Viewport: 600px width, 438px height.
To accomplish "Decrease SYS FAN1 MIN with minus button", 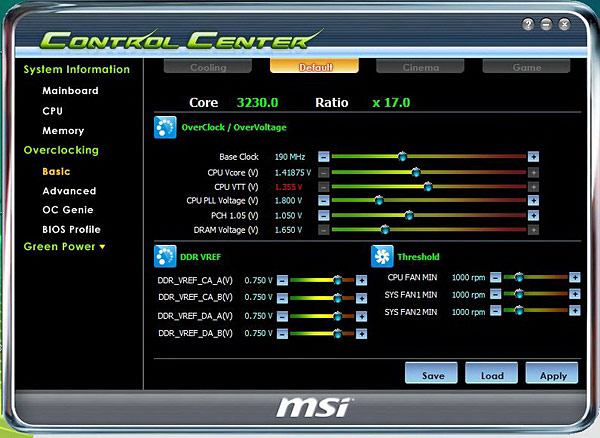I will point(496,294).
